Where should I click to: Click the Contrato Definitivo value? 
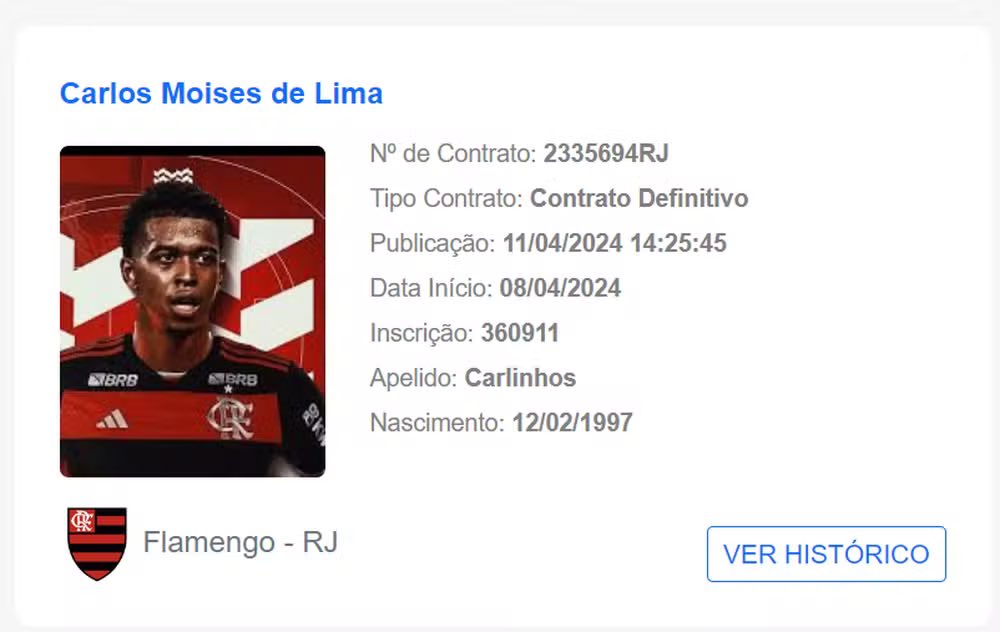(x=639, y=198)
